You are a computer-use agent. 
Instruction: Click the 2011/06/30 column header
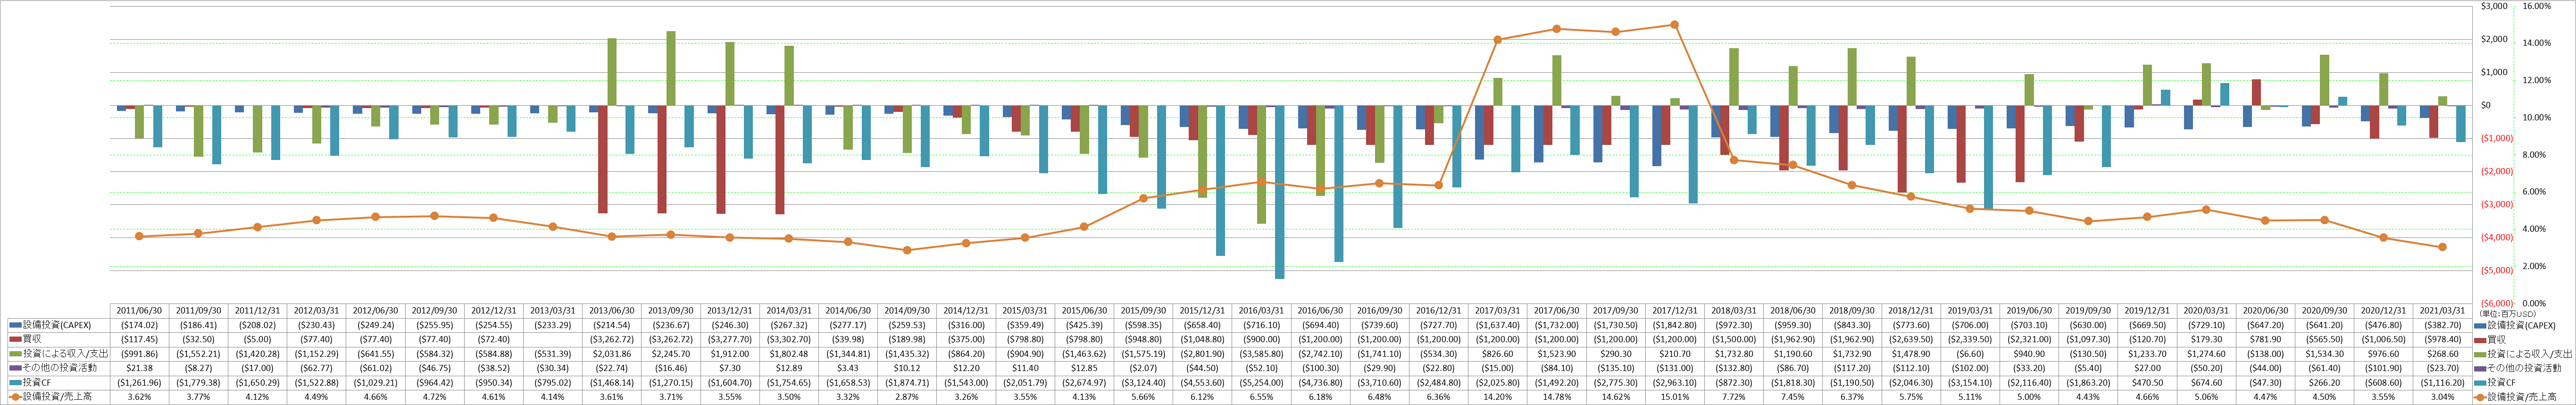click(x=139, y=311)
